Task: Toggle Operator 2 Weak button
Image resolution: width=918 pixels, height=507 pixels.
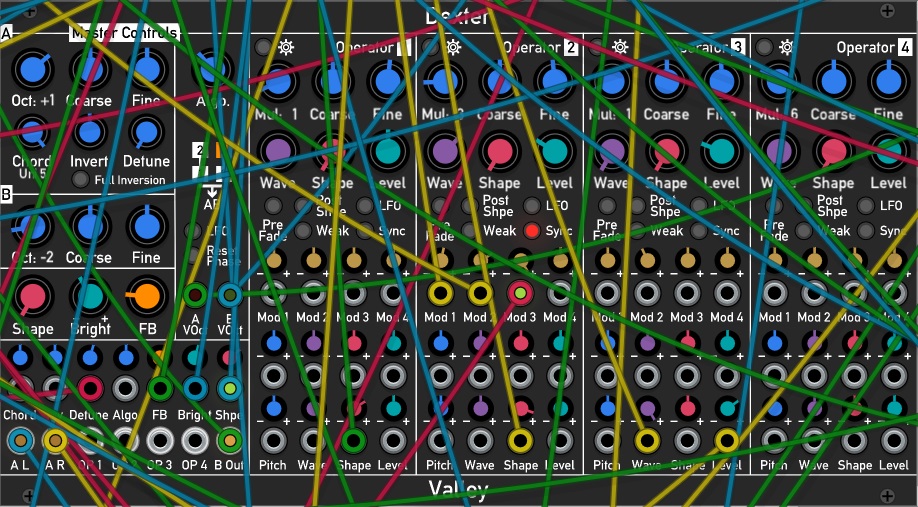Action: [470, 231]
